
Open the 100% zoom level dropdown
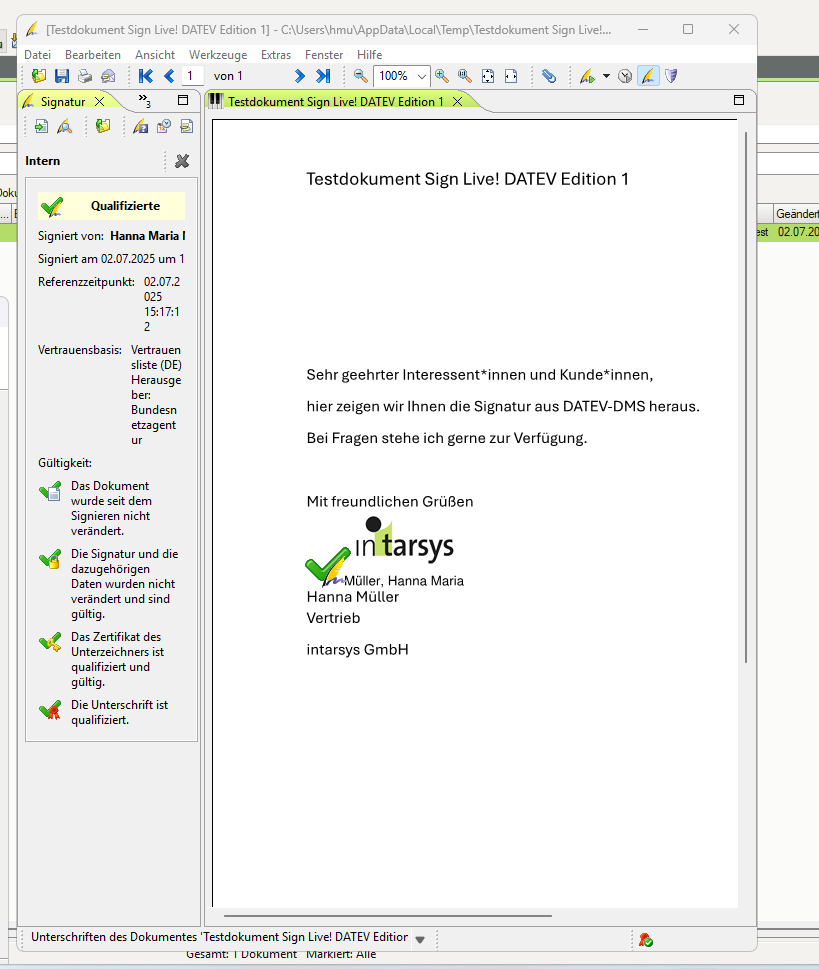coord(422,76)
